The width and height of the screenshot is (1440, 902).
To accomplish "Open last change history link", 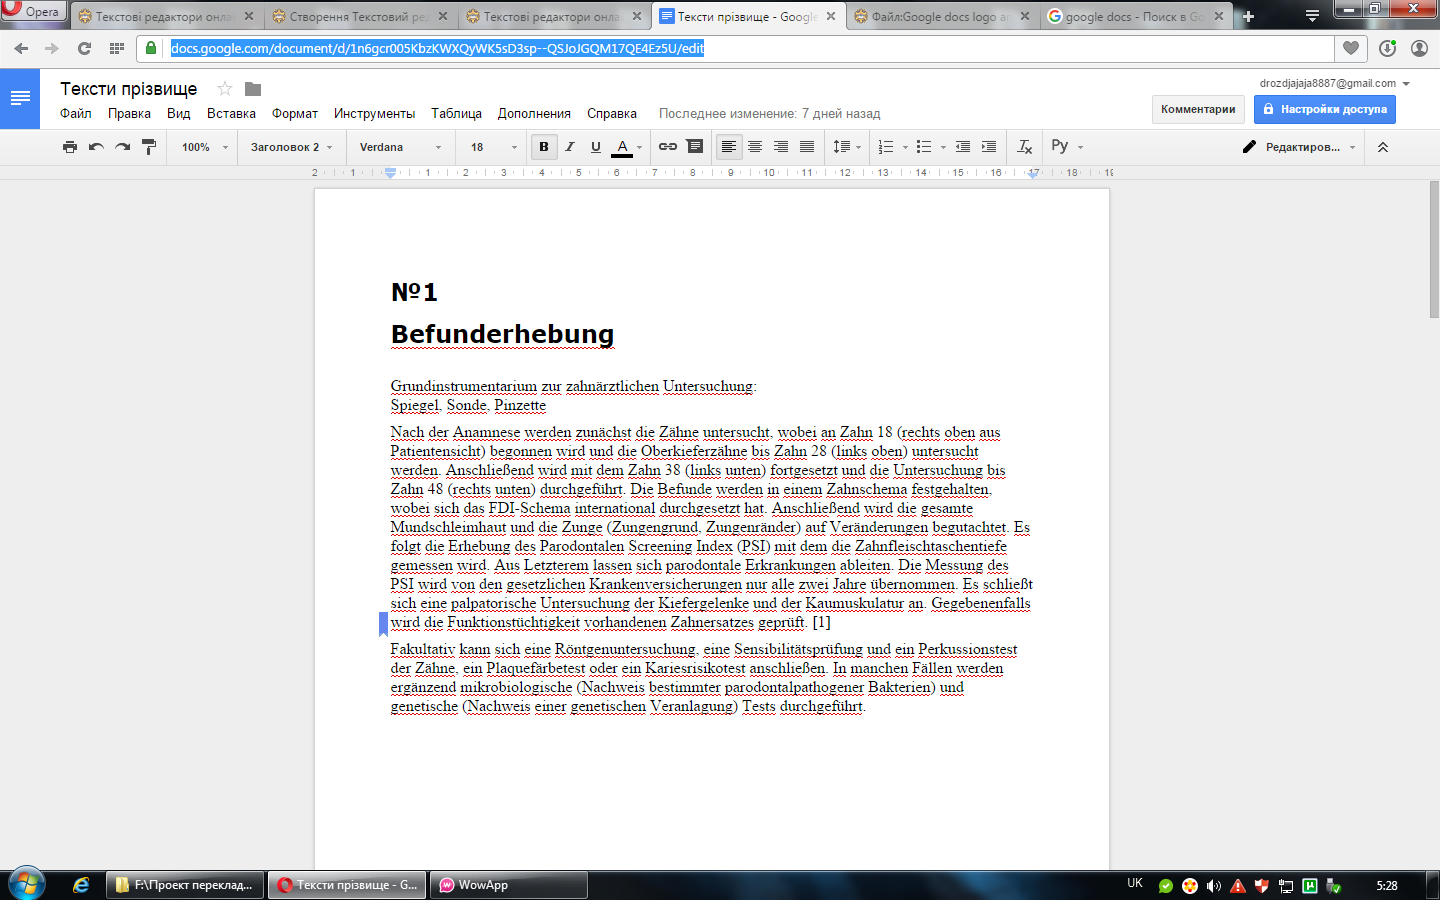I will tap(770, 113).
